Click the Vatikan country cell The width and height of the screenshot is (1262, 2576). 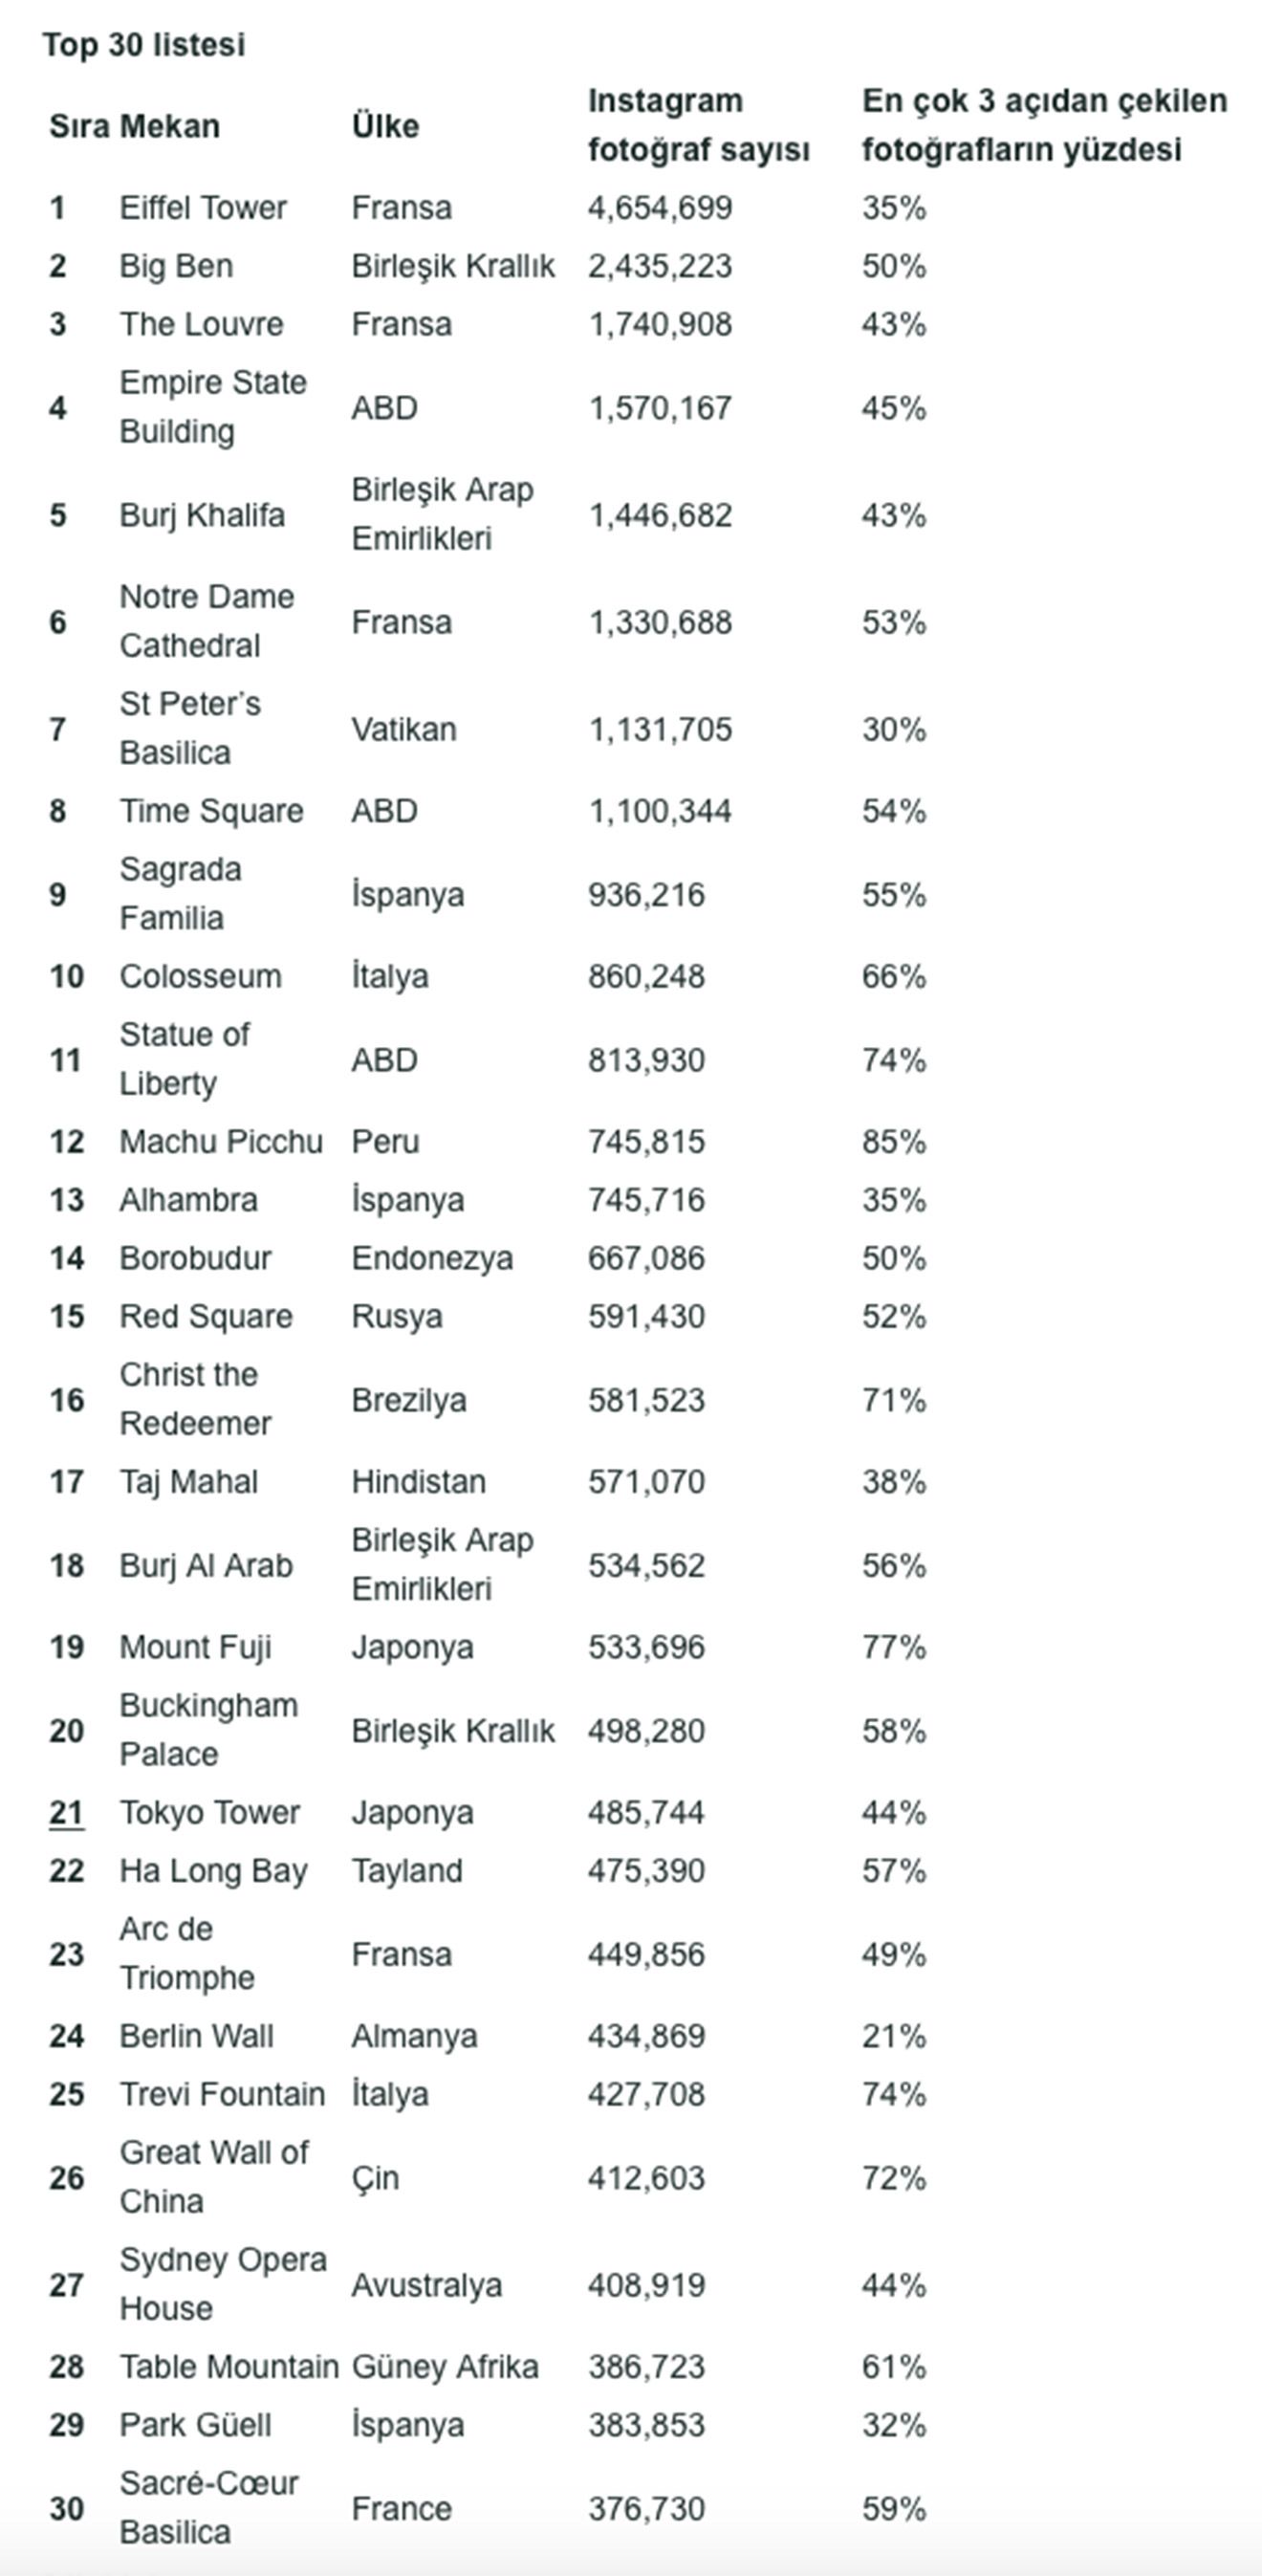coord(403,730)
